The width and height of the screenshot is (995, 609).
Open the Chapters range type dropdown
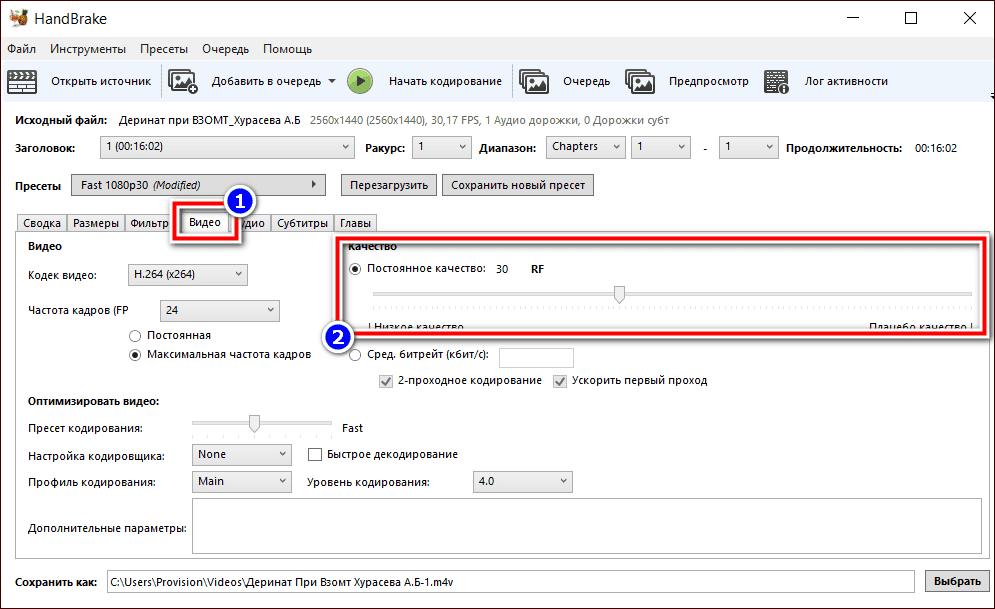[586, 147]
